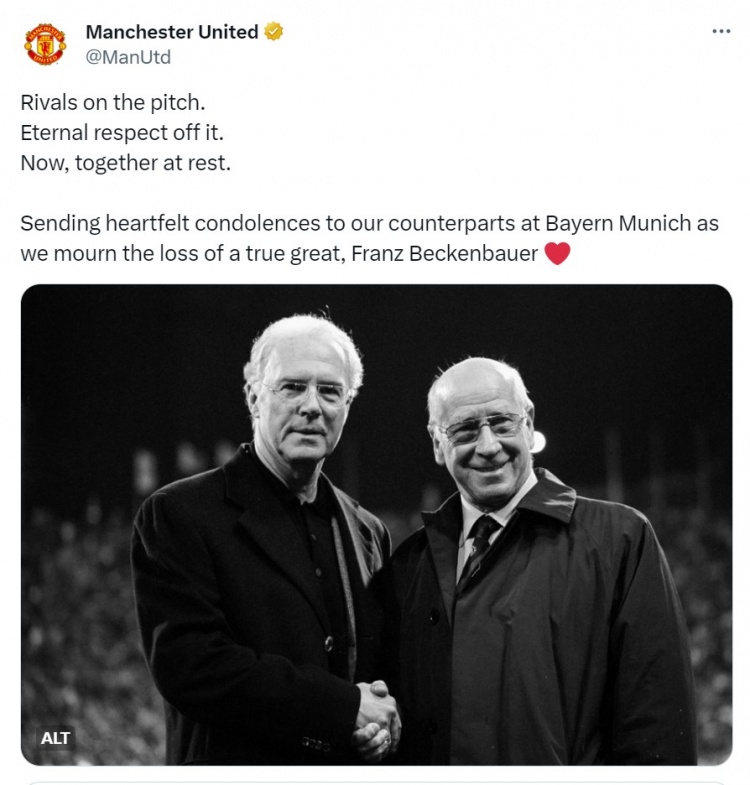Click the gold verified badge
Viewport: 750px width, 785px height.
[273, 32]
